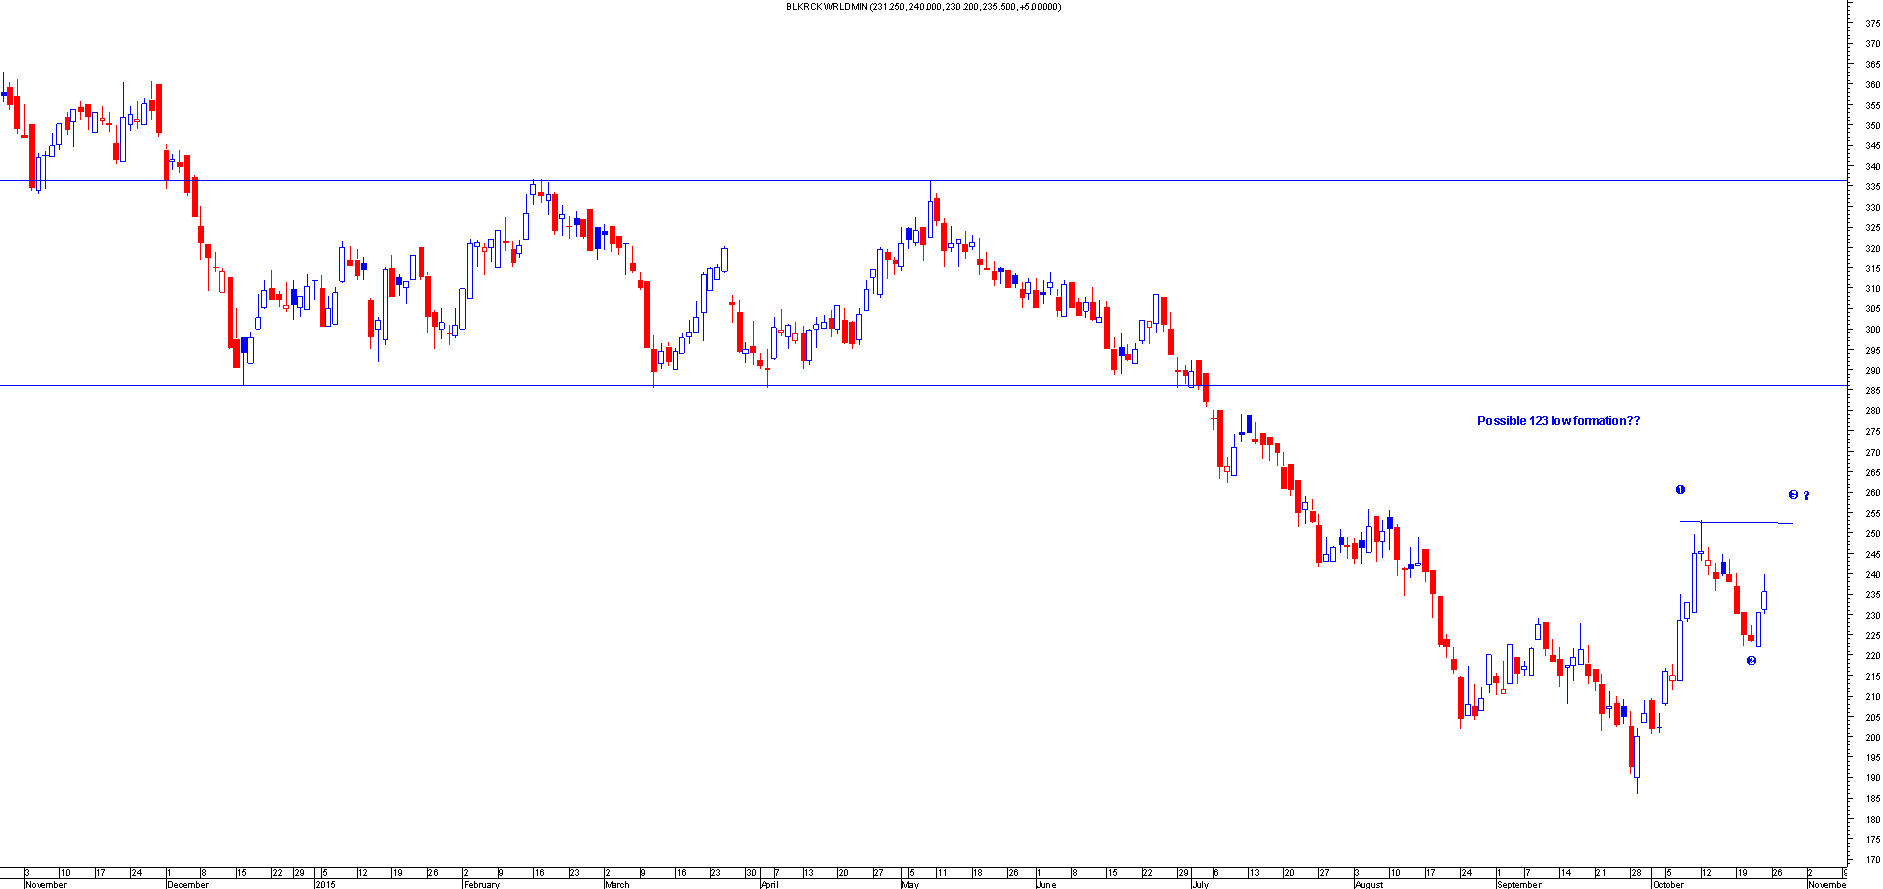Click the 250 price level on axis
The image size is (1883, 889).
[x=1871, y=534]
